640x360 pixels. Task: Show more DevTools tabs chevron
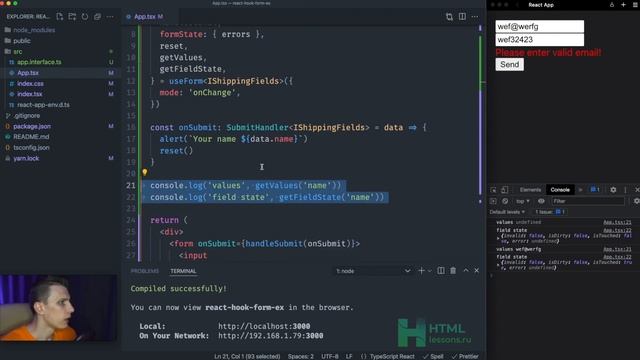tap(580, 190)
